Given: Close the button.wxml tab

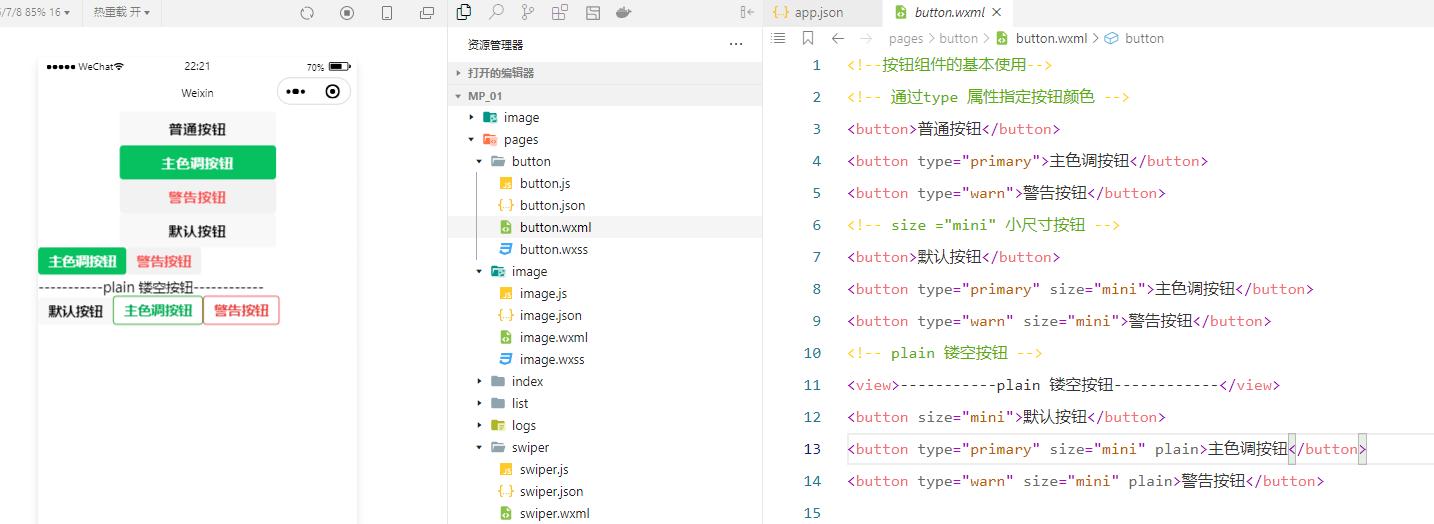Looking at the screenshot, I should click(996, 13).
